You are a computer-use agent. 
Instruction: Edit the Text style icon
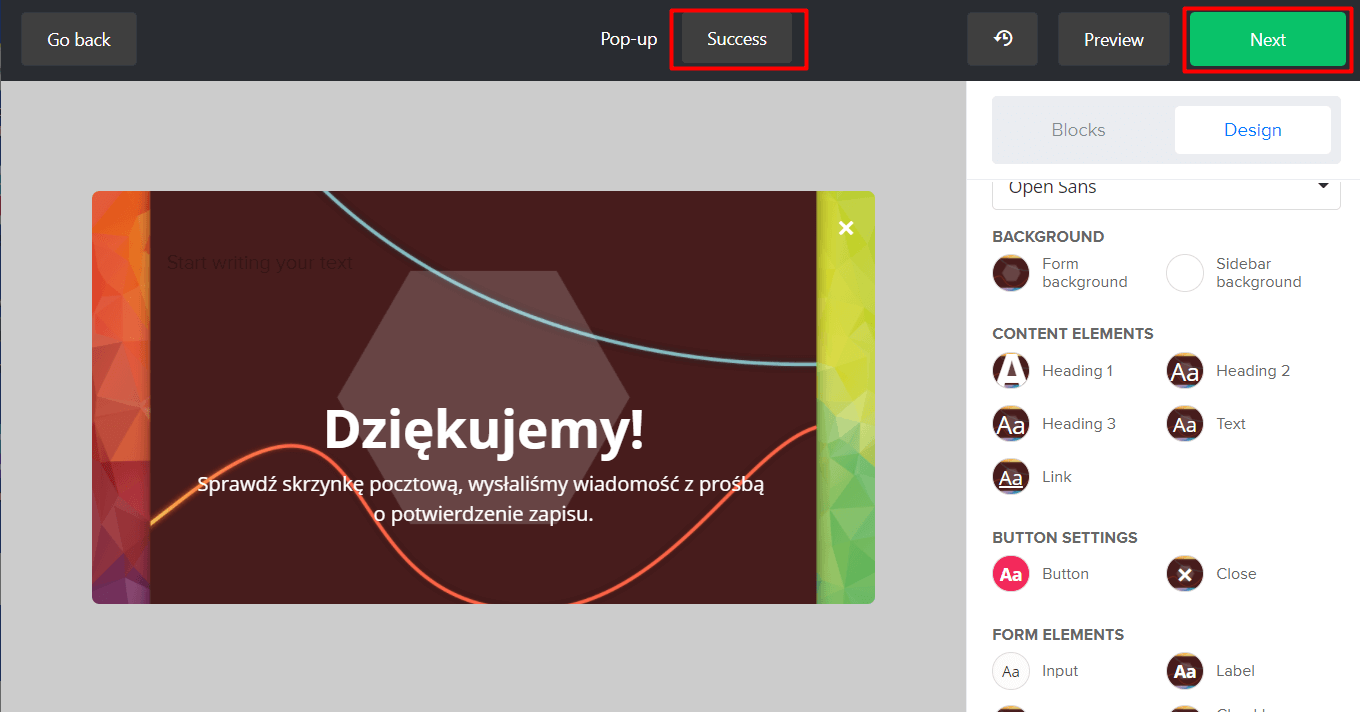click(x=1185, y=424)
